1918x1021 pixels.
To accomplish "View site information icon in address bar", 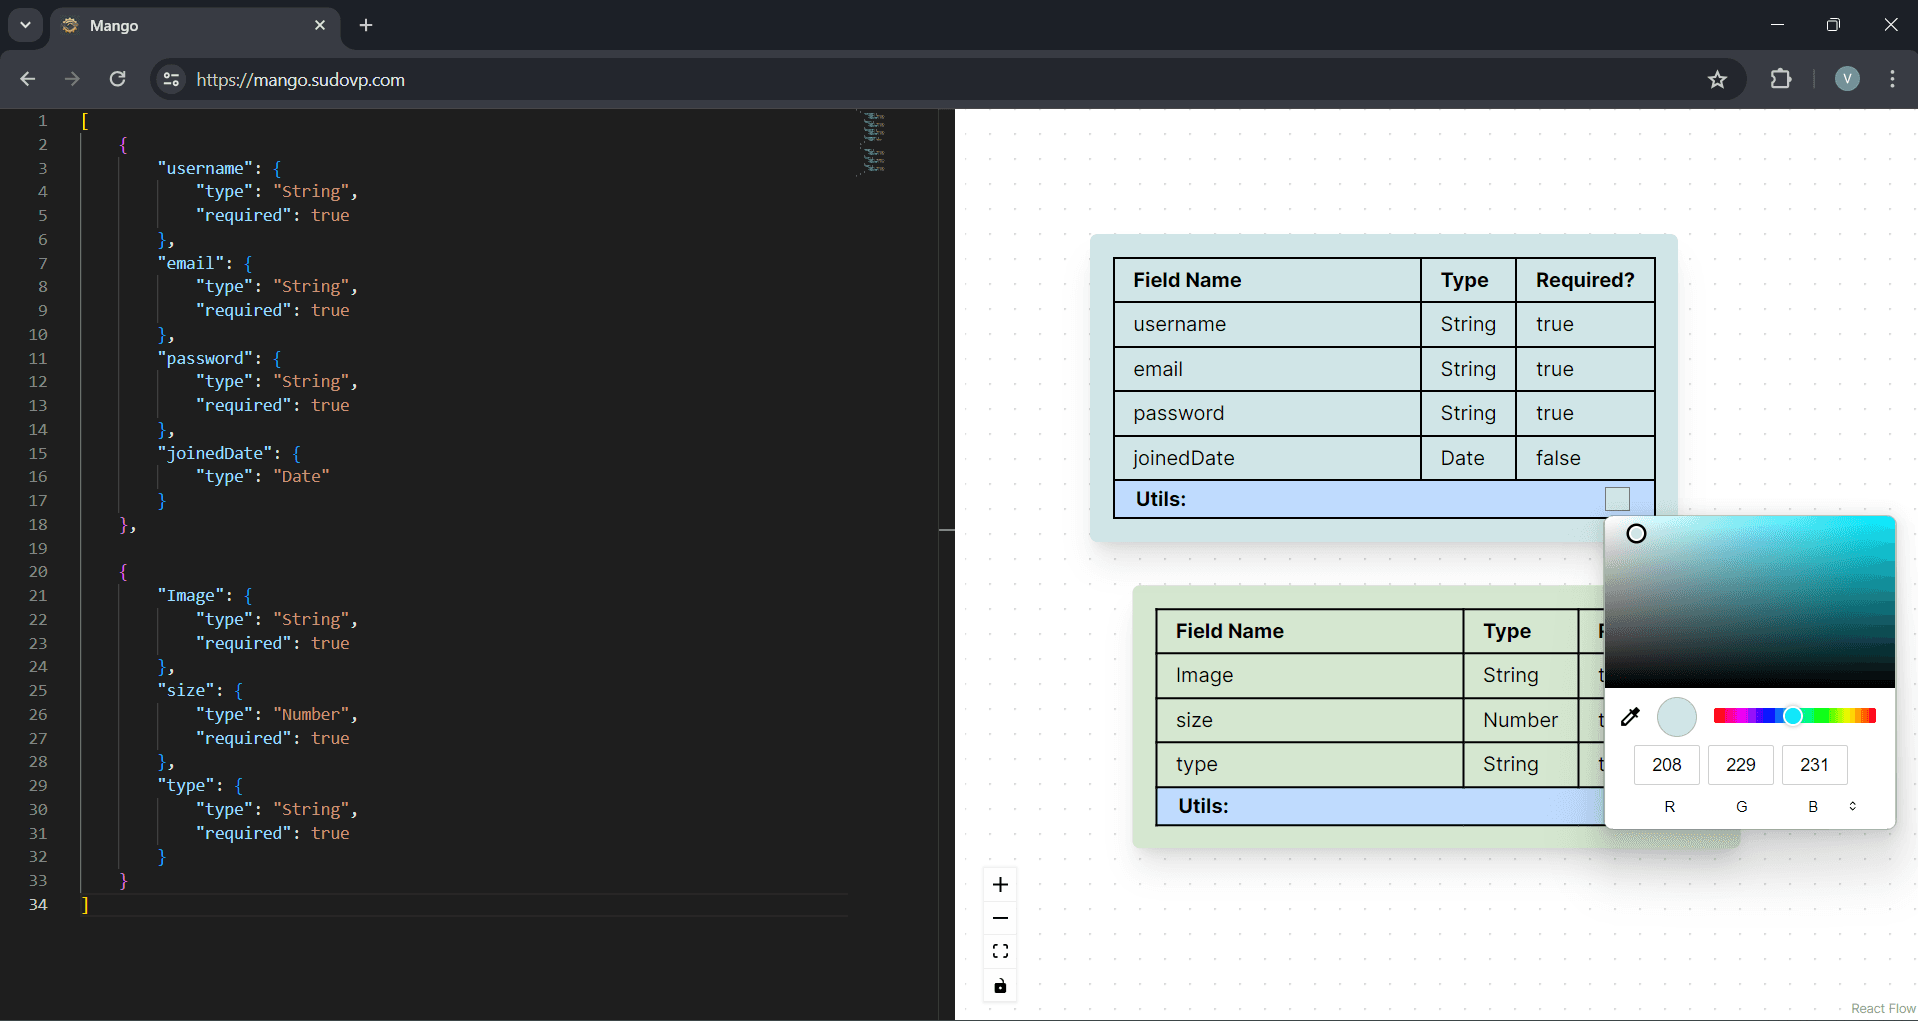I will tap(172, 79).
